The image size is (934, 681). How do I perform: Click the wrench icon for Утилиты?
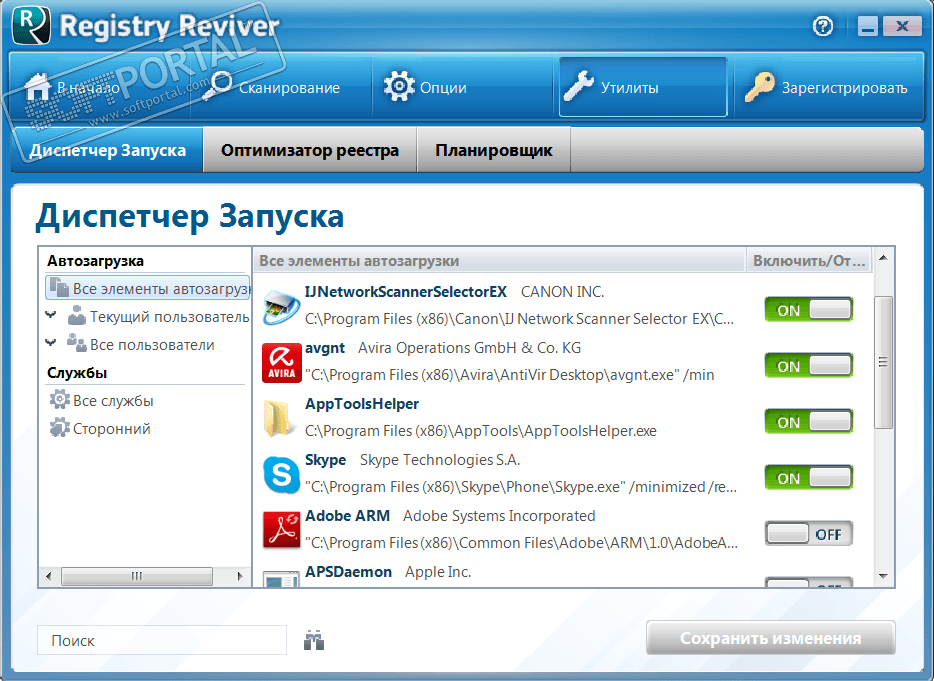tap(579, 86)
